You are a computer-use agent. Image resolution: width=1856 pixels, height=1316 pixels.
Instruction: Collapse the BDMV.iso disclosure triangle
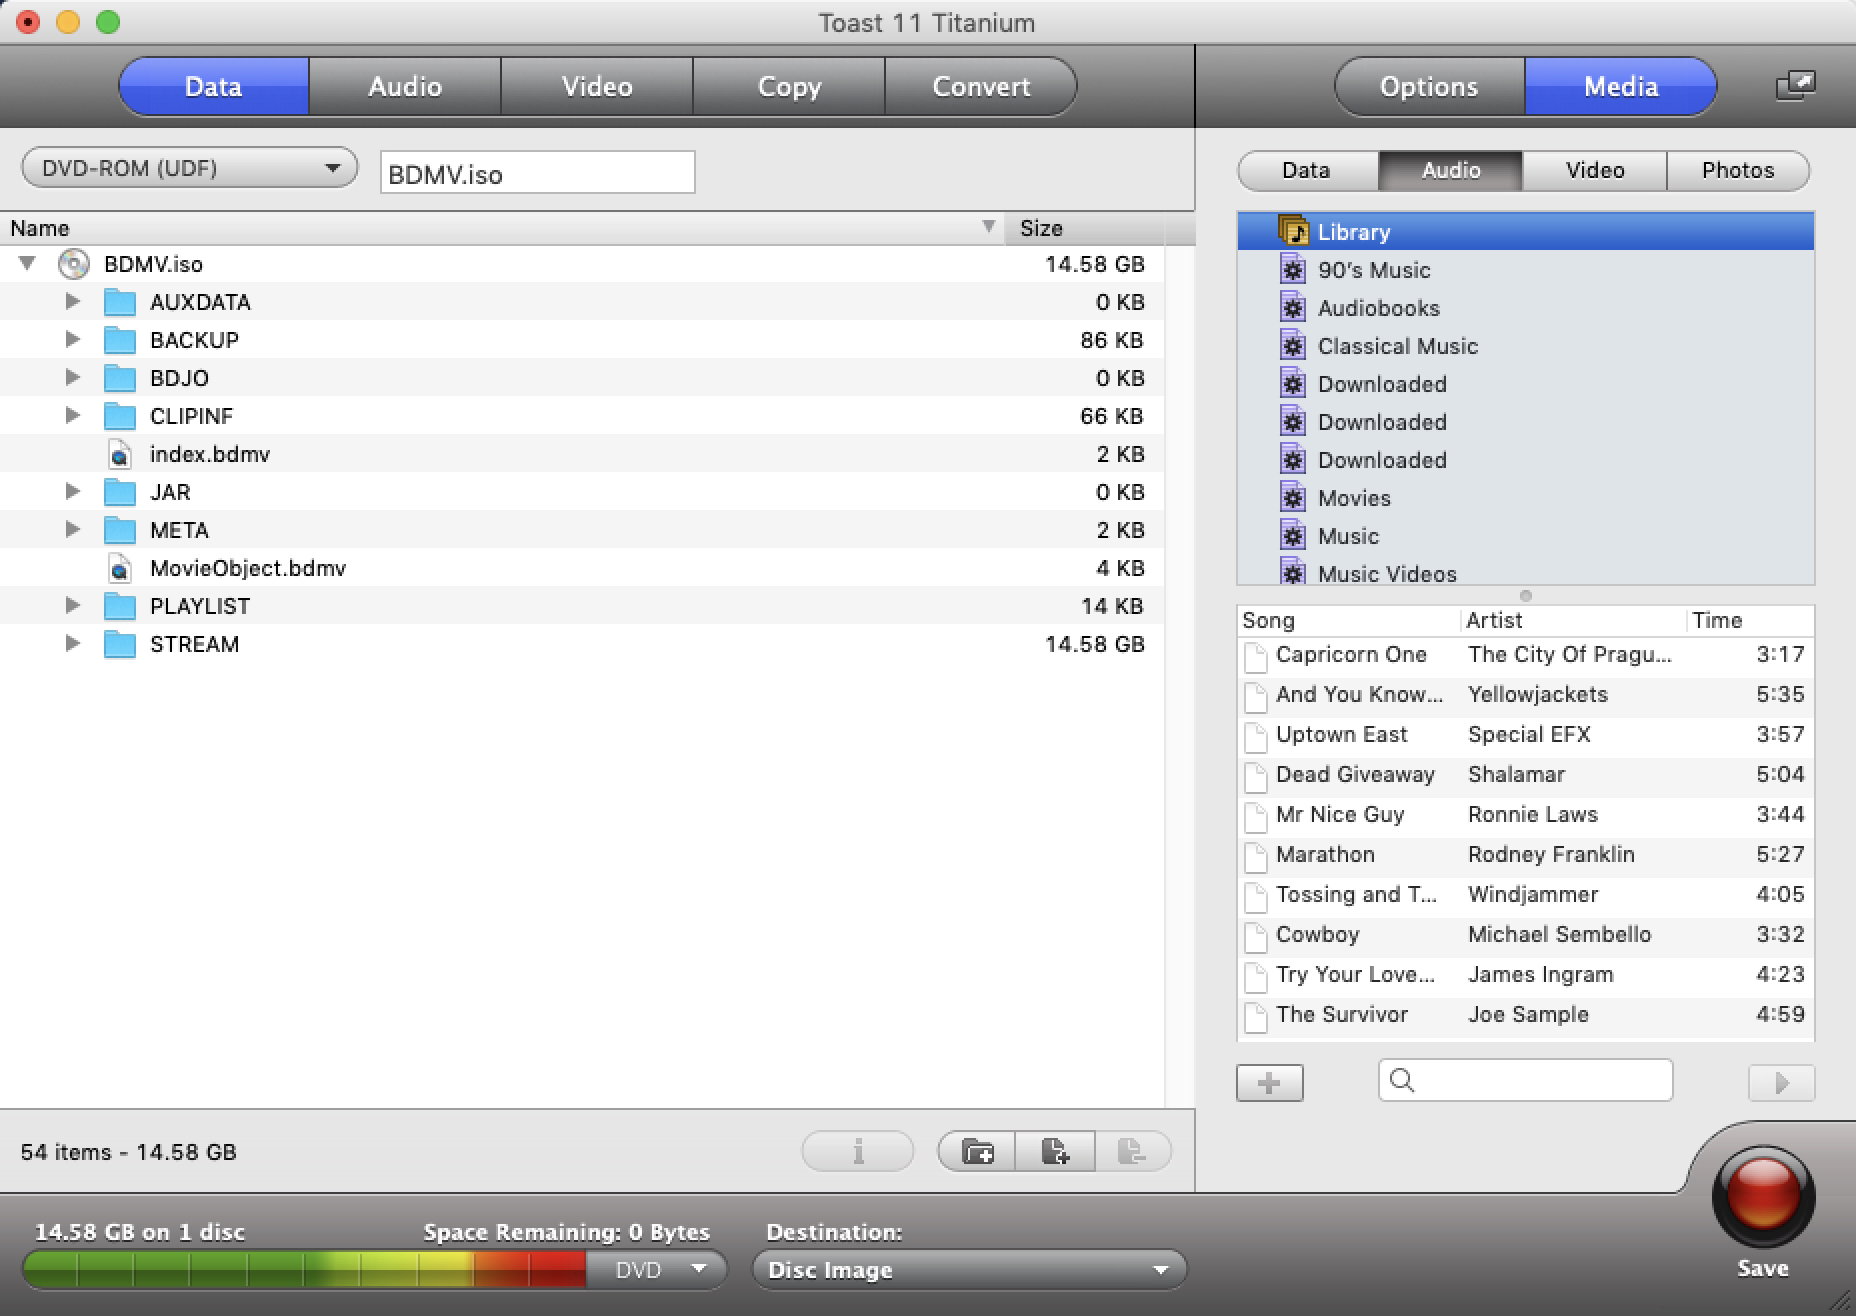(x=27, y=264)
